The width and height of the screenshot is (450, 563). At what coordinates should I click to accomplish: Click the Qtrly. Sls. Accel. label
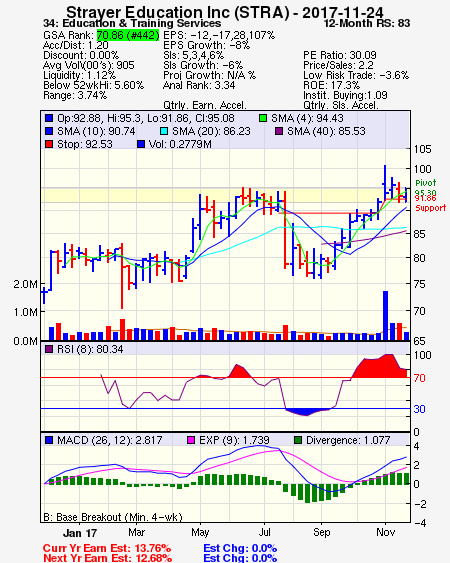pyautogui.click(x=341, y=106)
